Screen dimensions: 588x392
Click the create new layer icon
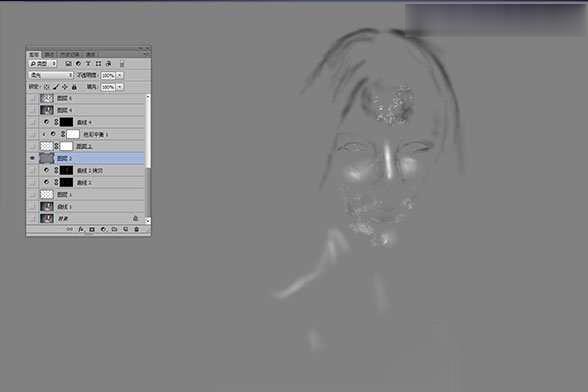(x=125, y=229)
